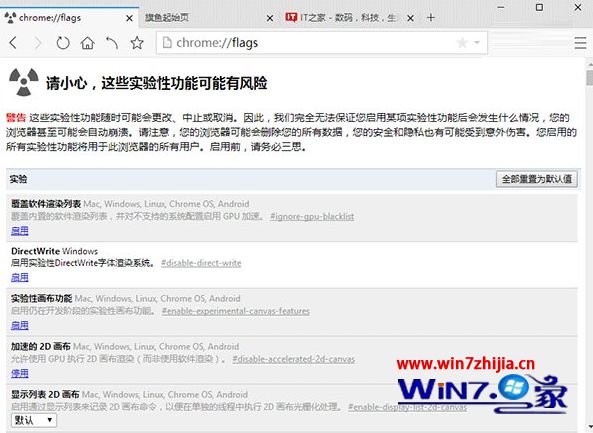Switch to the 旗鱼起始页 tab
The height and width of the screenshot is (433, 593).
coord(167,17)
